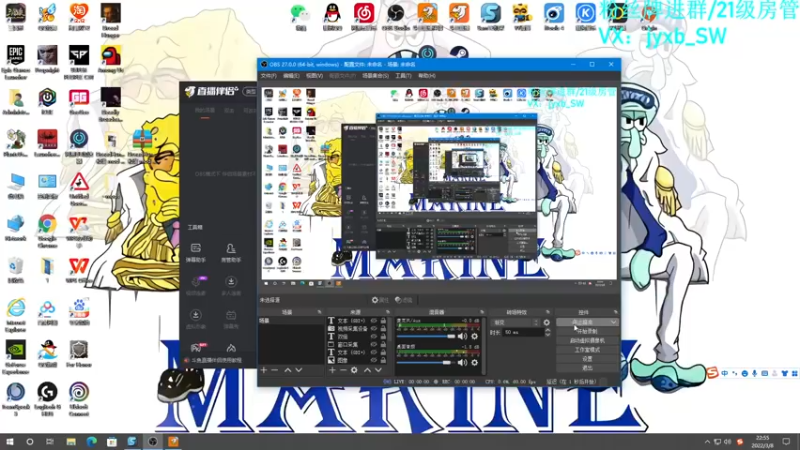Remove the selected scene with minus icon
This screenshot has height=450, width=800.
click(274, 370)
